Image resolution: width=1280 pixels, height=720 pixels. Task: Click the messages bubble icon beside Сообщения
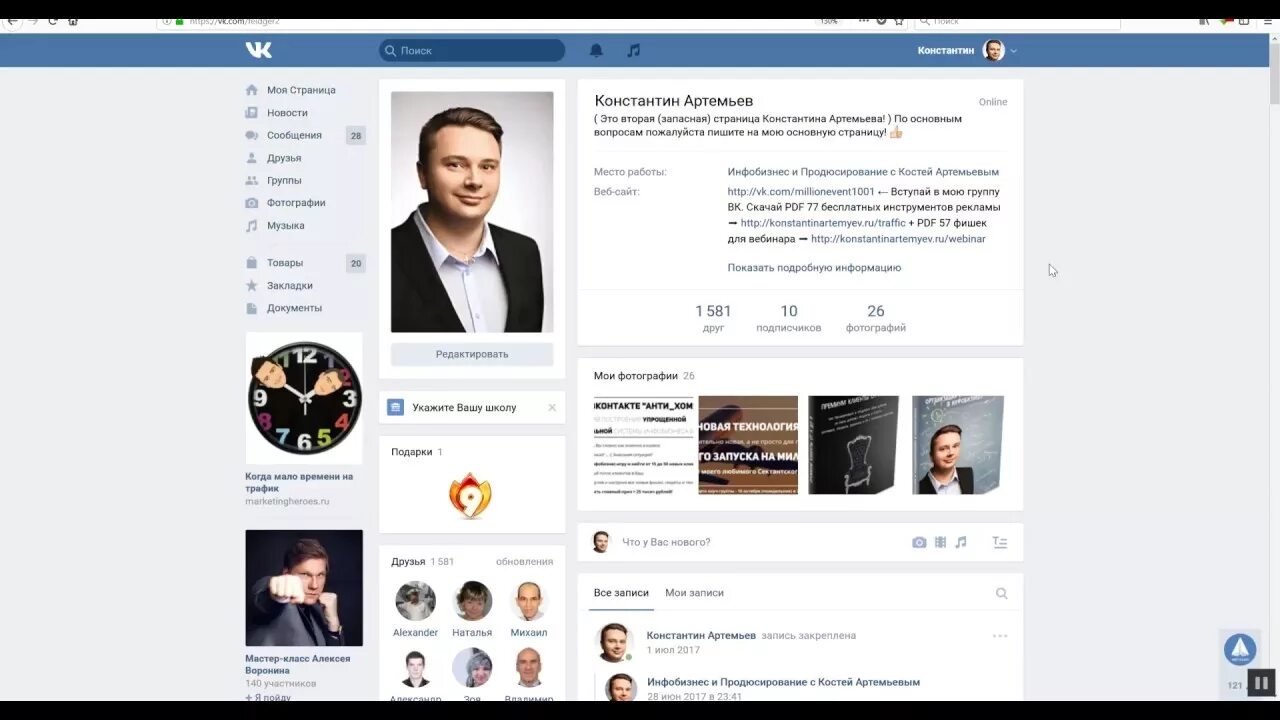click(x=252, y=135)
